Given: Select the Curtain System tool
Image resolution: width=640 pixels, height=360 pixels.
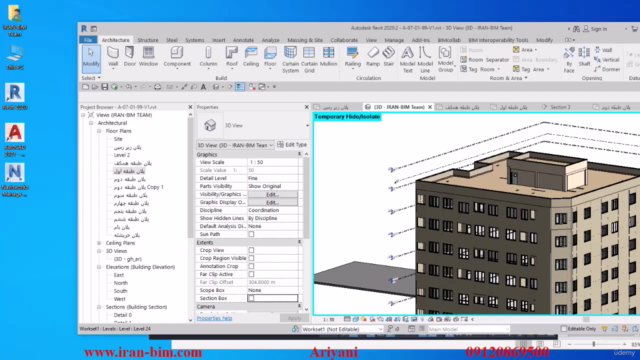Looking at the screenshot, I should [x=290, y=60].
